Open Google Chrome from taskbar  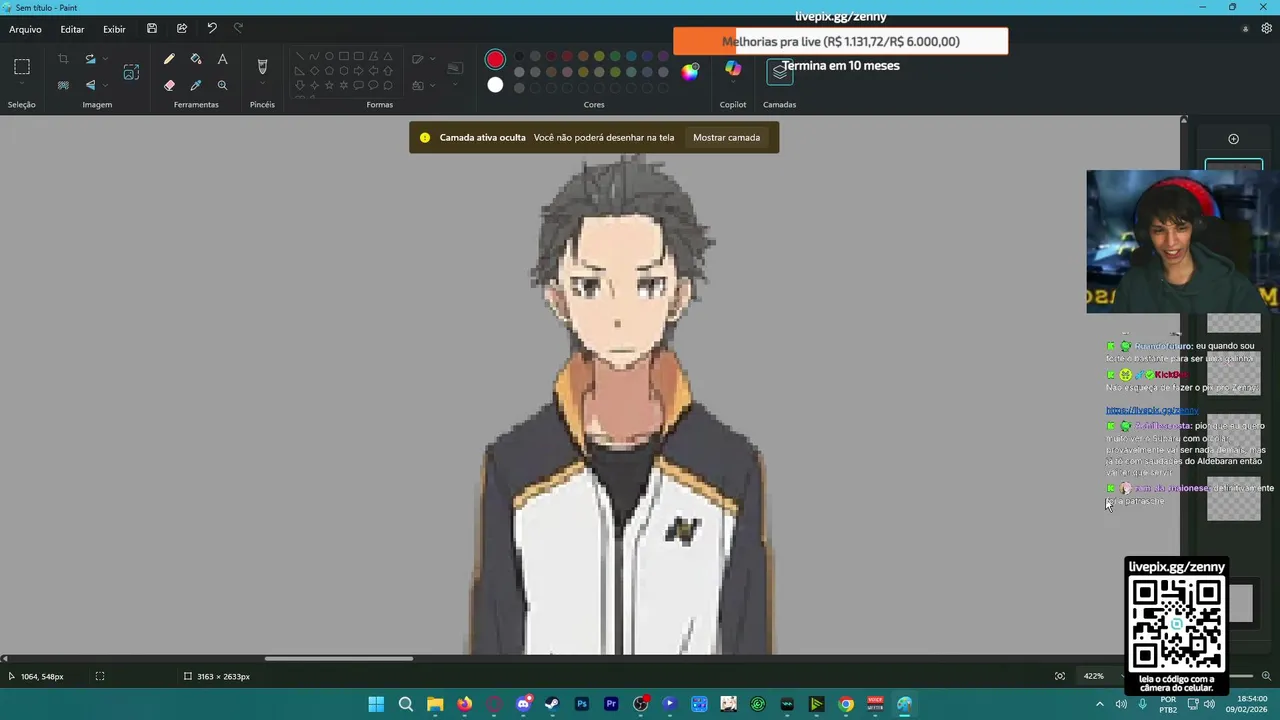[846, 704]
